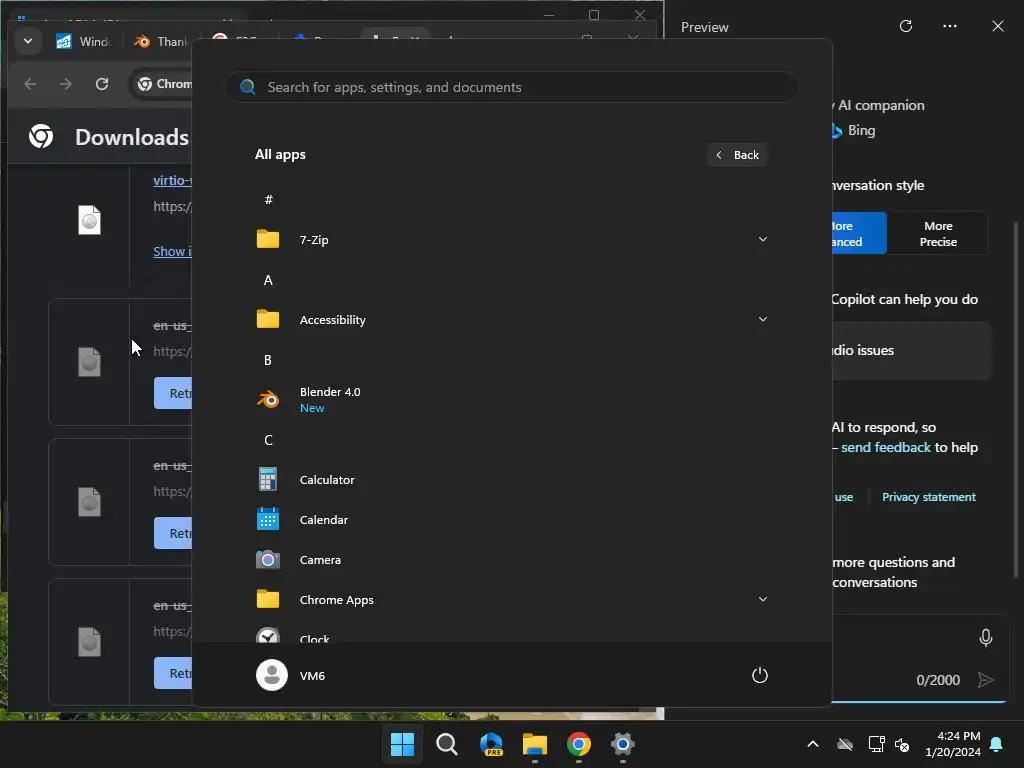Use the Copilot microphone button
Screen dimensions: 1024x768
click(985, 637)
